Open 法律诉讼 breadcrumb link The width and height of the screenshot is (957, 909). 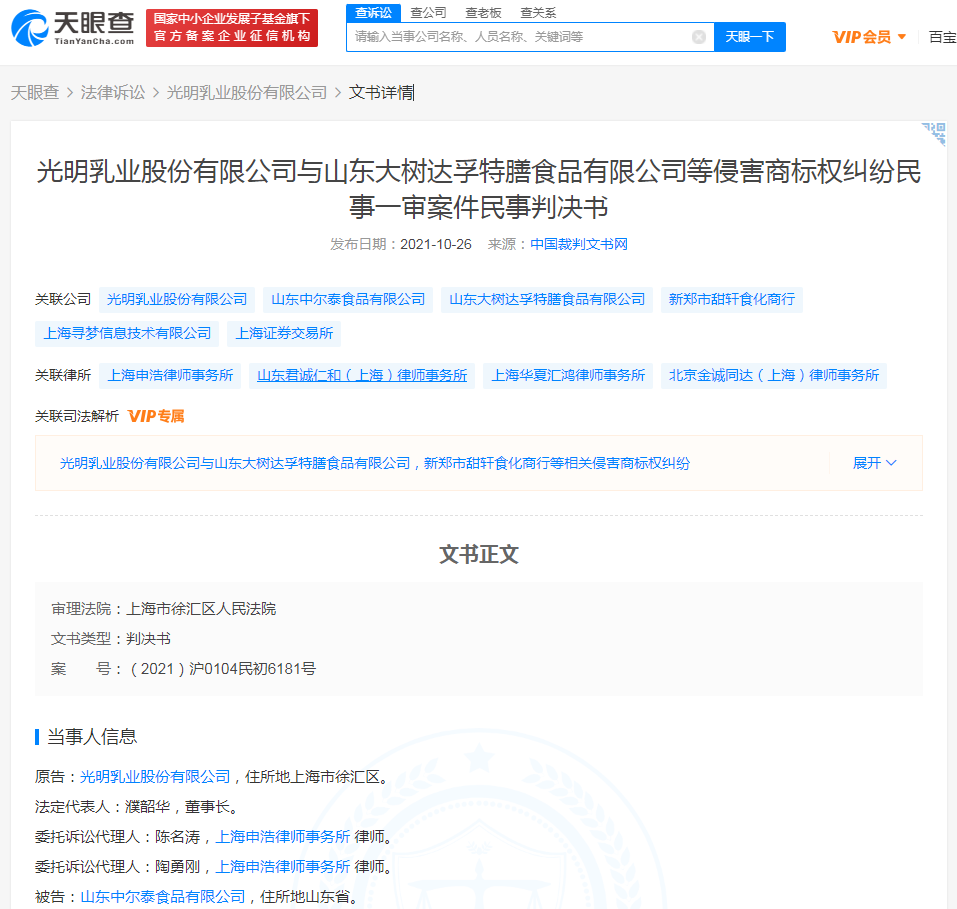tap(113, 93)
